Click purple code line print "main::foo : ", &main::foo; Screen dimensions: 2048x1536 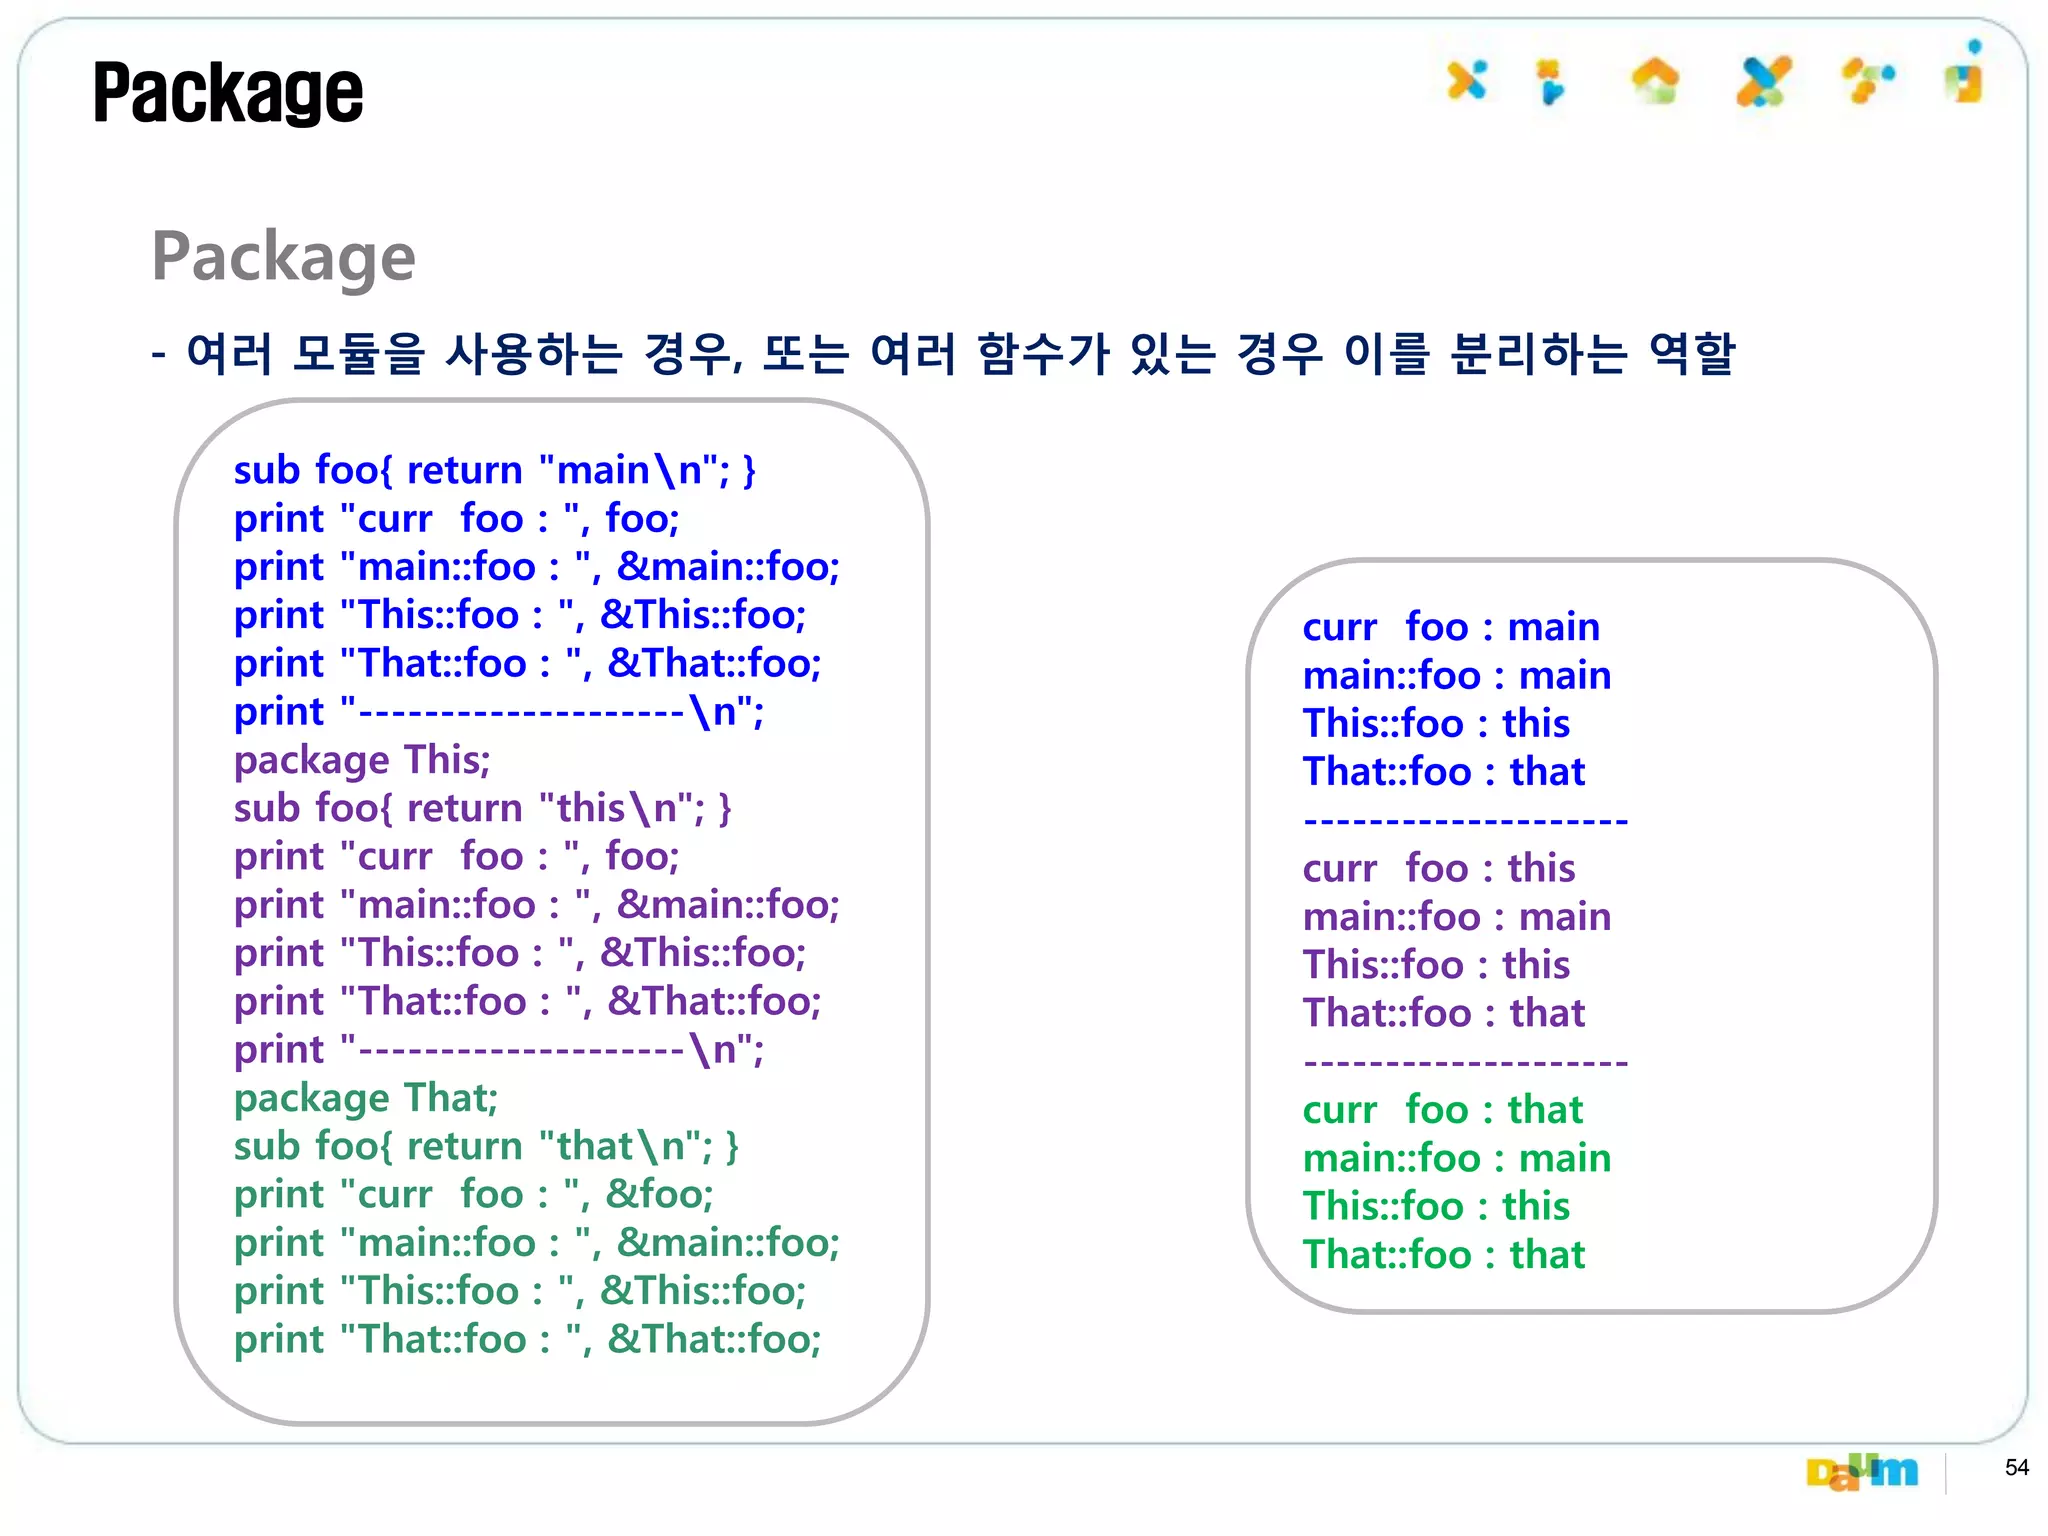[537, 905]
